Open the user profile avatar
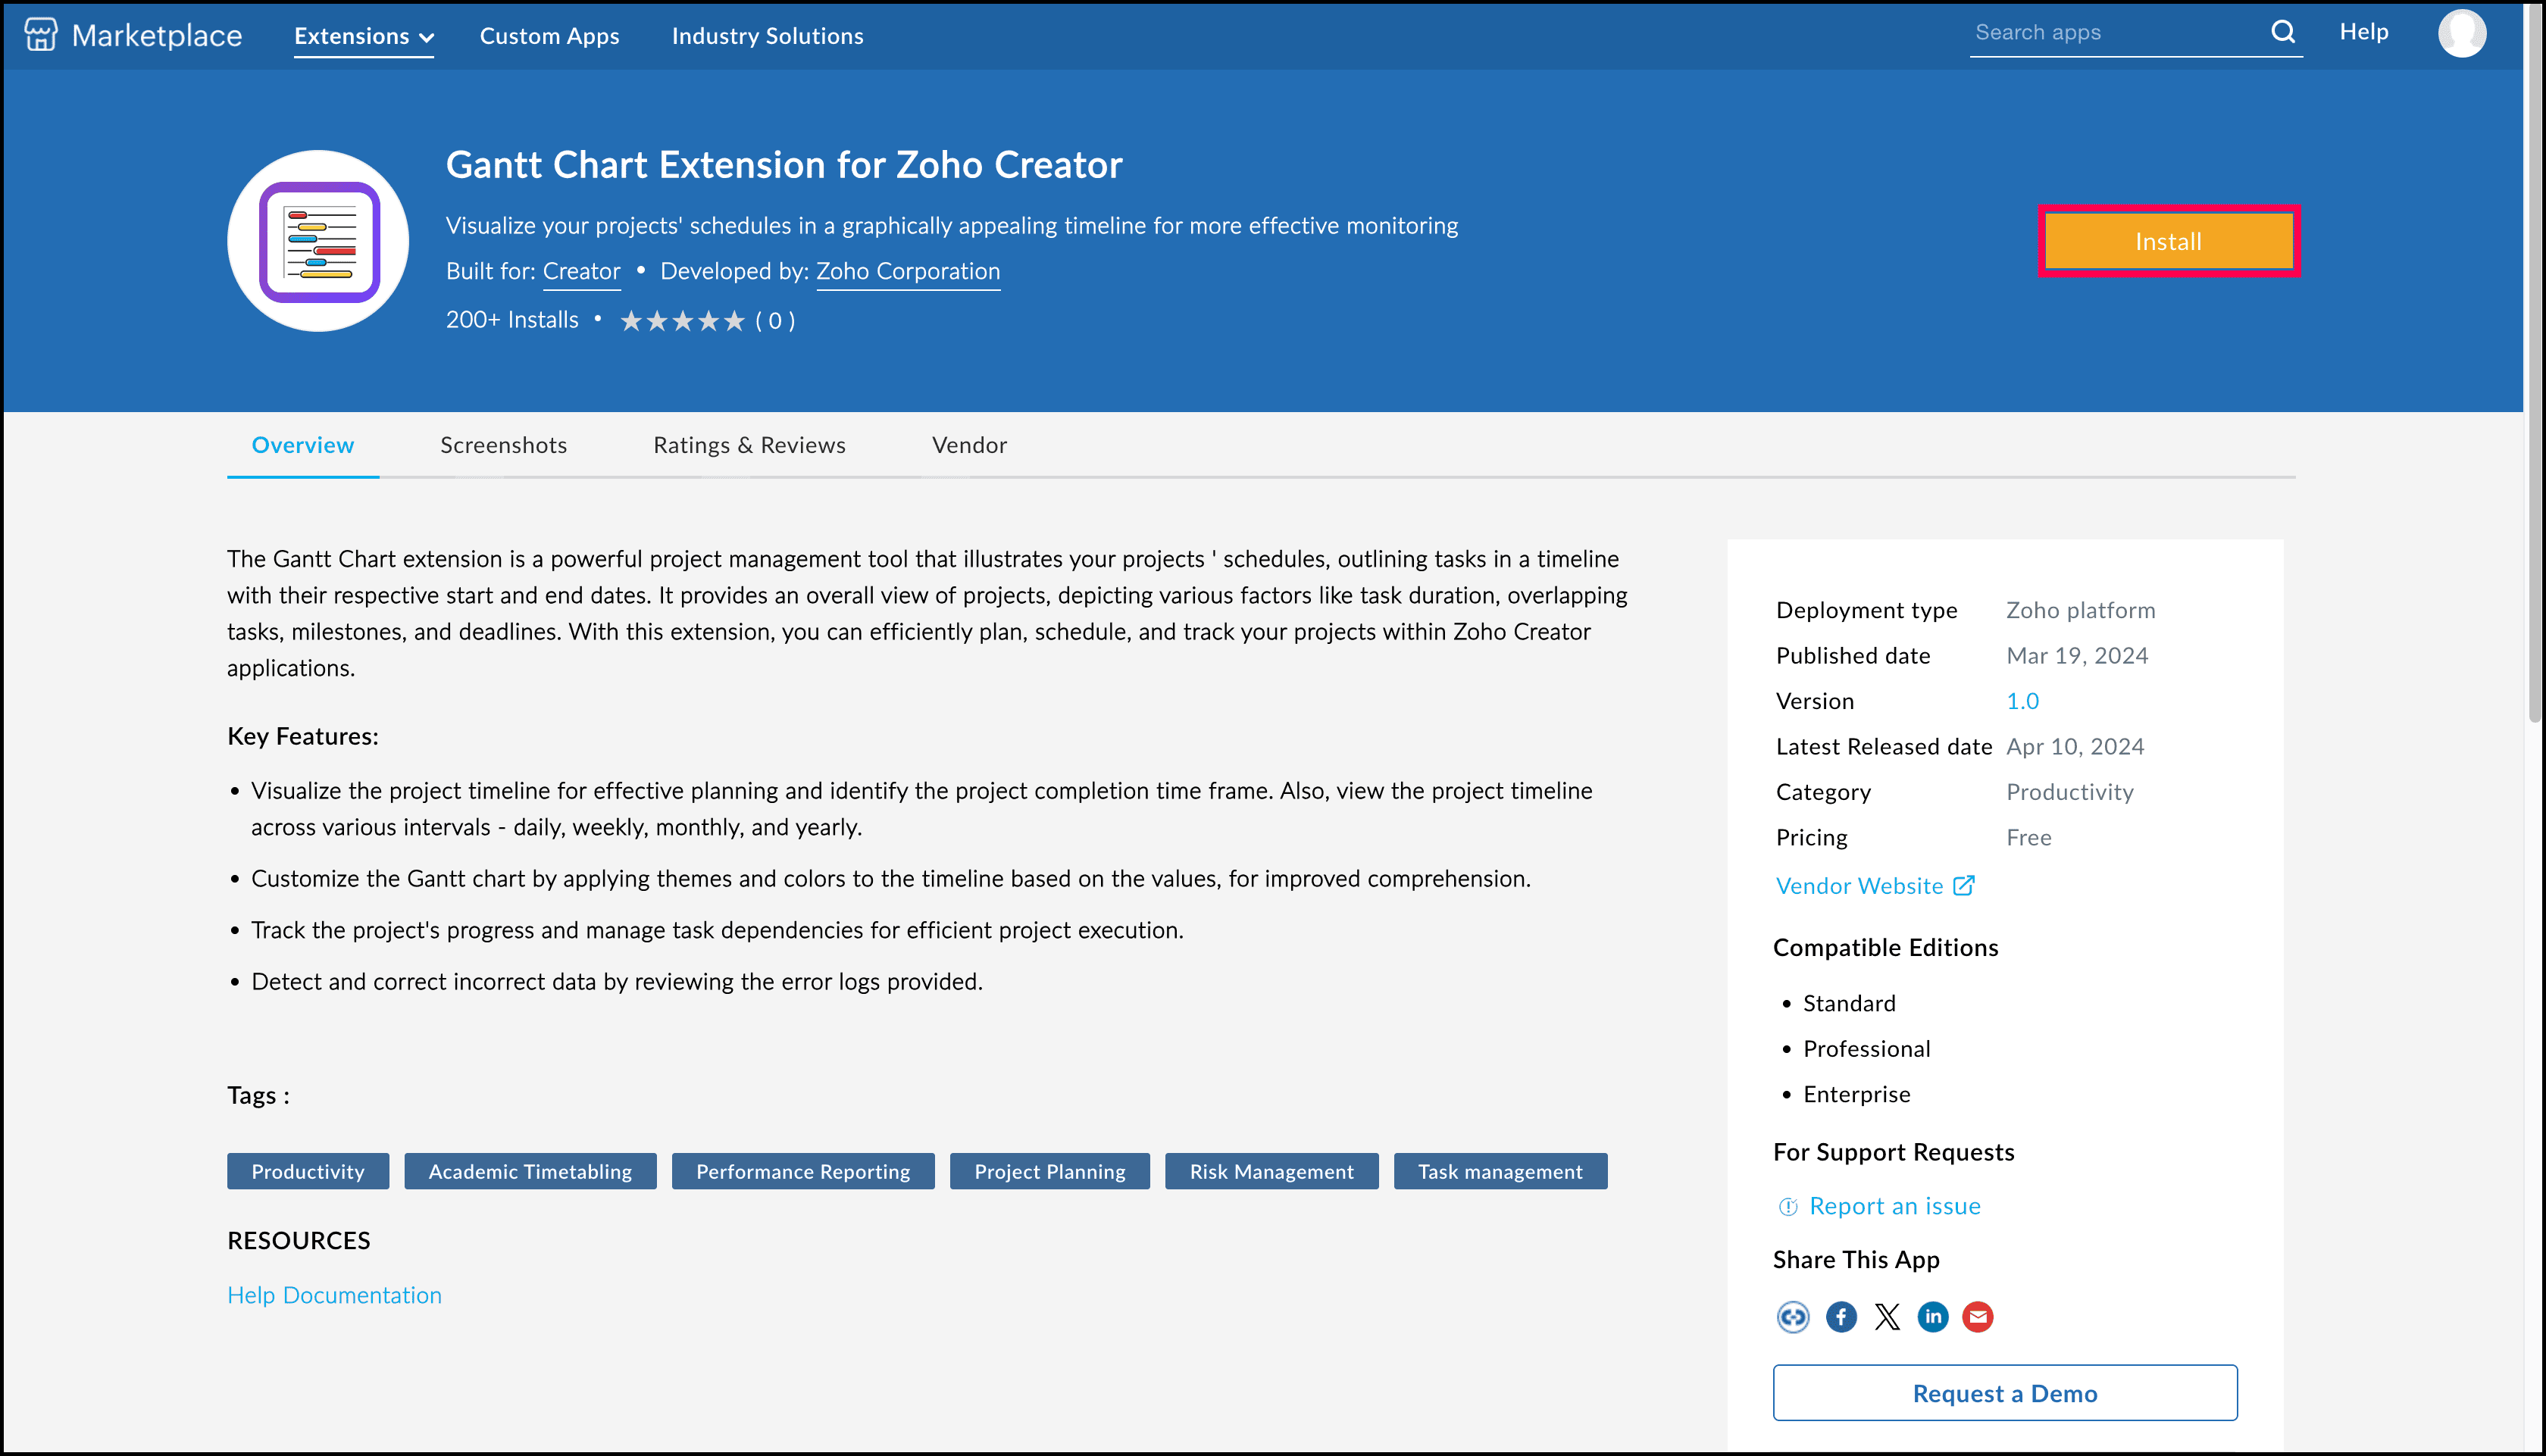The image size is (2546, 1456). click(x=2462, y=33)
